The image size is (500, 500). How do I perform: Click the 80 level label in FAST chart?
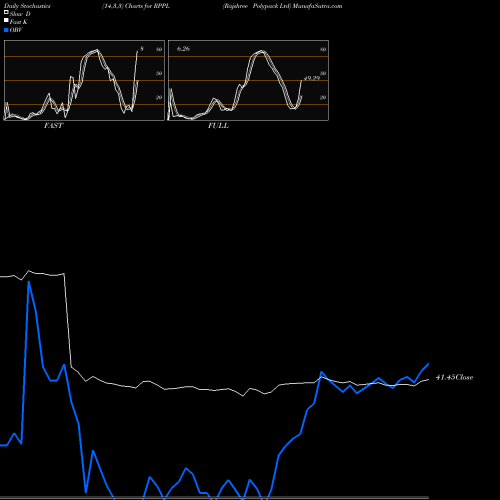pos(159,49)
